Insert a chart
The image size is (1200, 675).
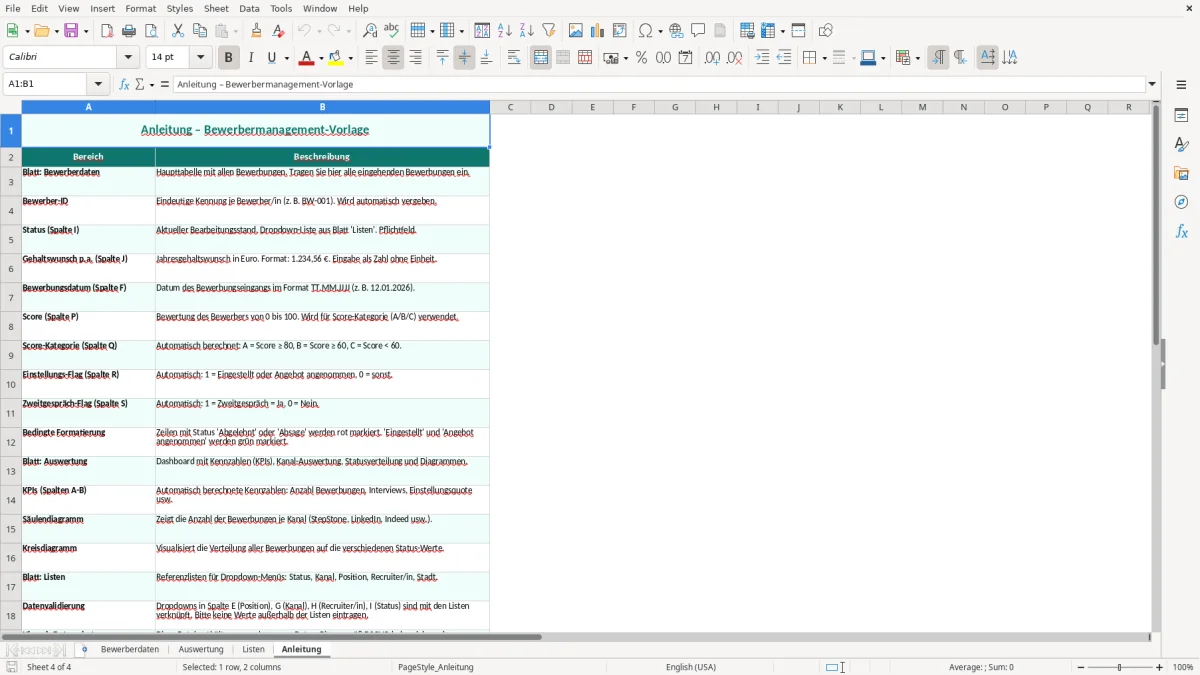(x=598, y=31)
